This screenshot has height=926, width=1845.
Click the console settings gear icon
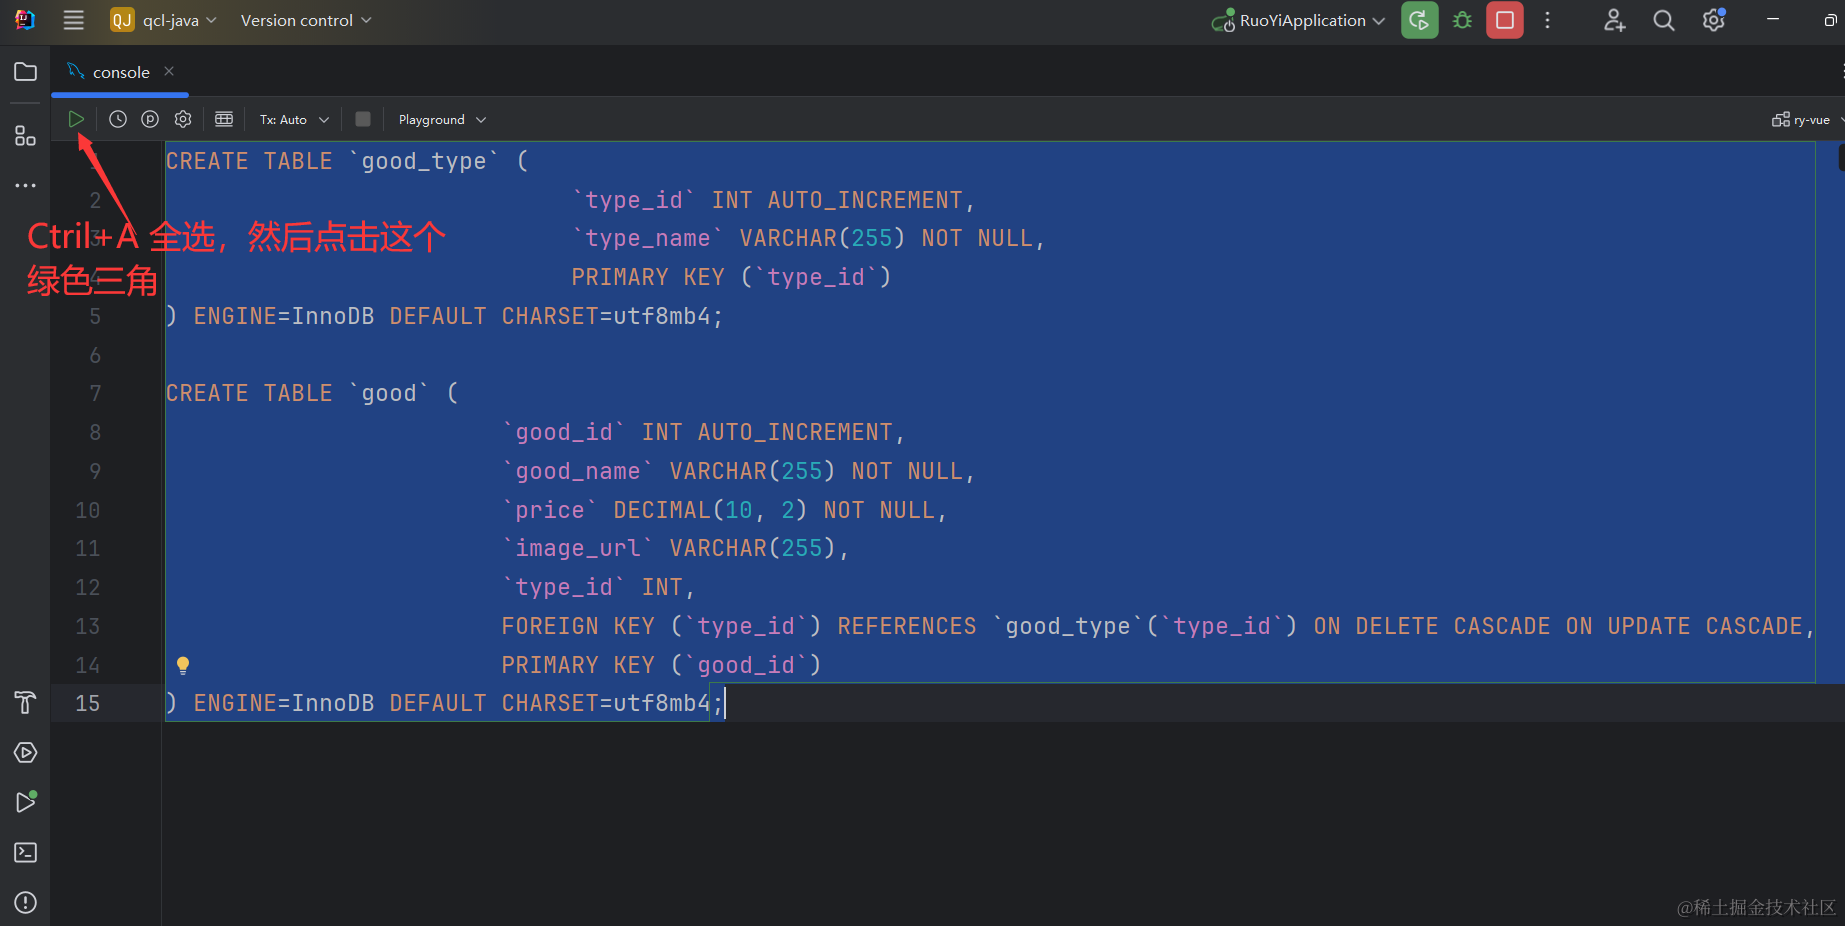[183, 119]
